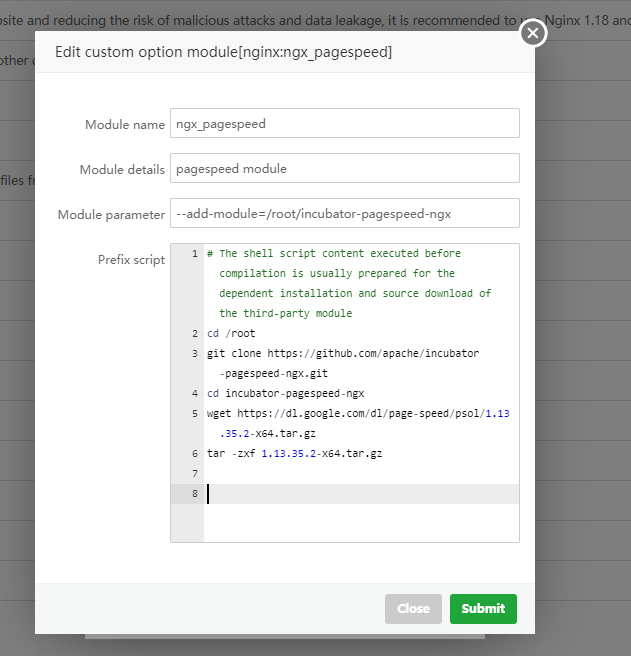631x656 pixels.
Task: Close the dialog with the X icon
Action: tap(533, 34)
